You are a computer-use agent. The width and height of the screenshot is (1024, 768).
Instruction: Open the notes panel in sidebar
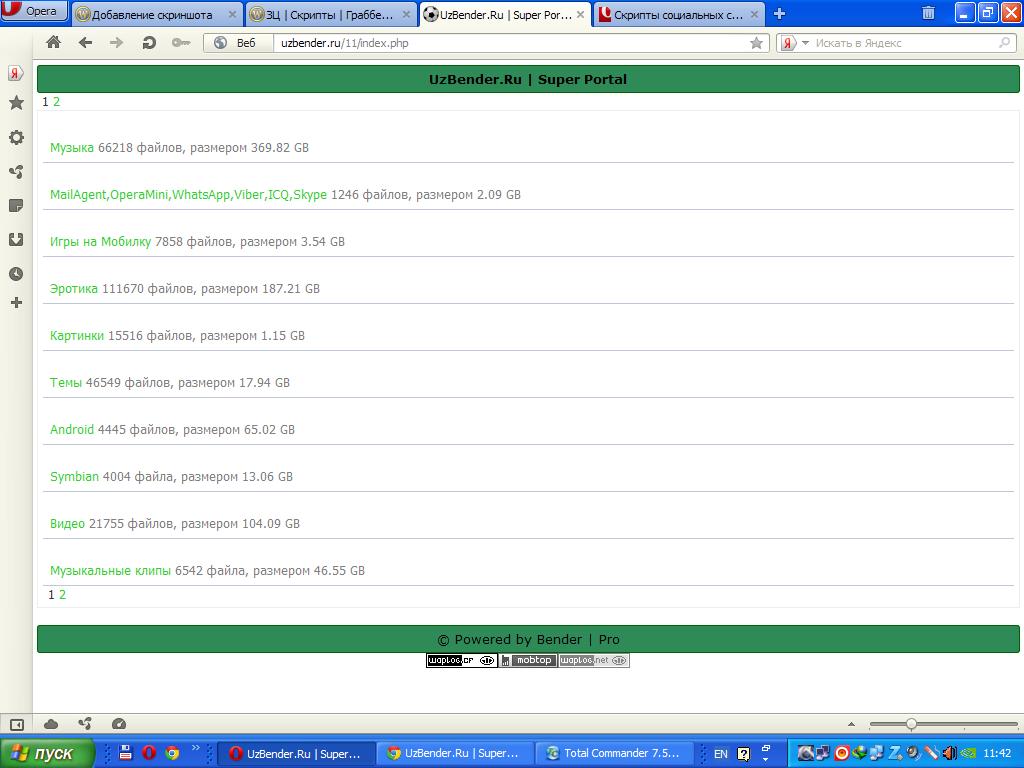click(16, 206)
